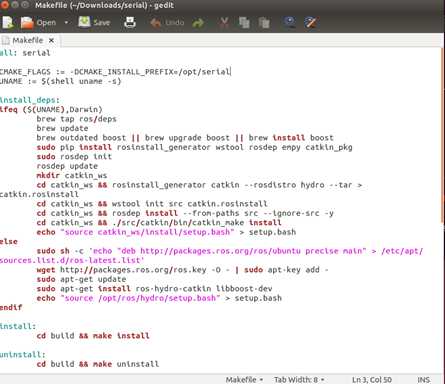This screenshot has height=384, width=445.
Task: Create a new document with toolbar icon
Action: coord(8,23)
